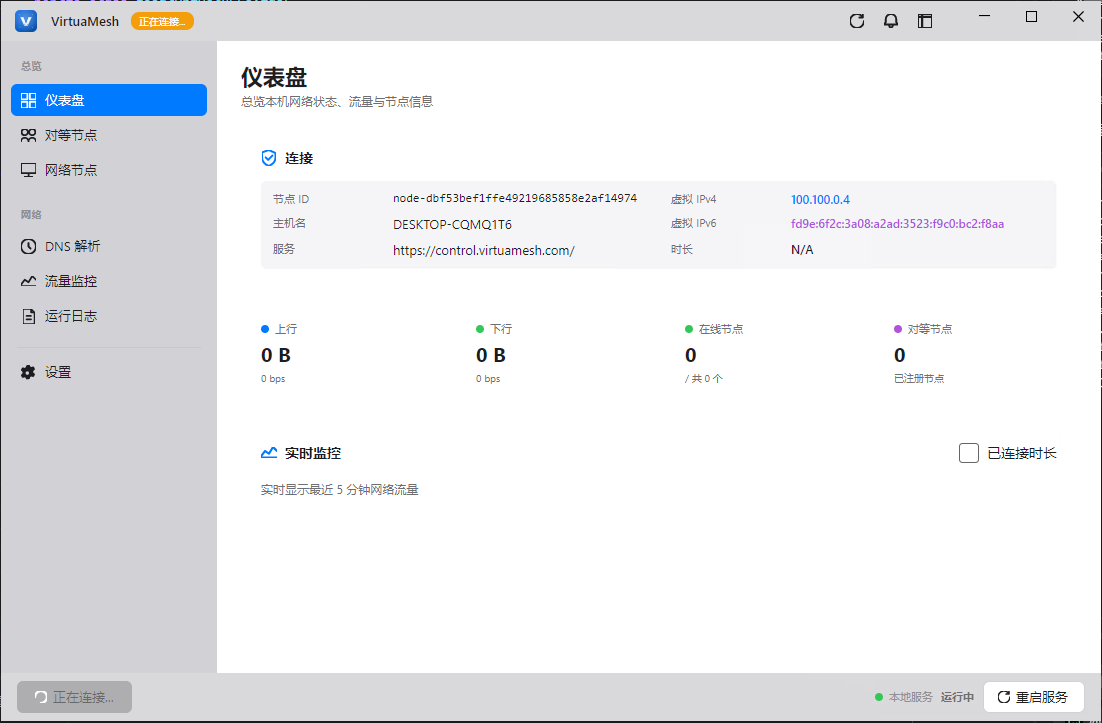Click the traffic chart icon in the sidebar
This screenshot has height=723, width=1102.
pos(28,281)
